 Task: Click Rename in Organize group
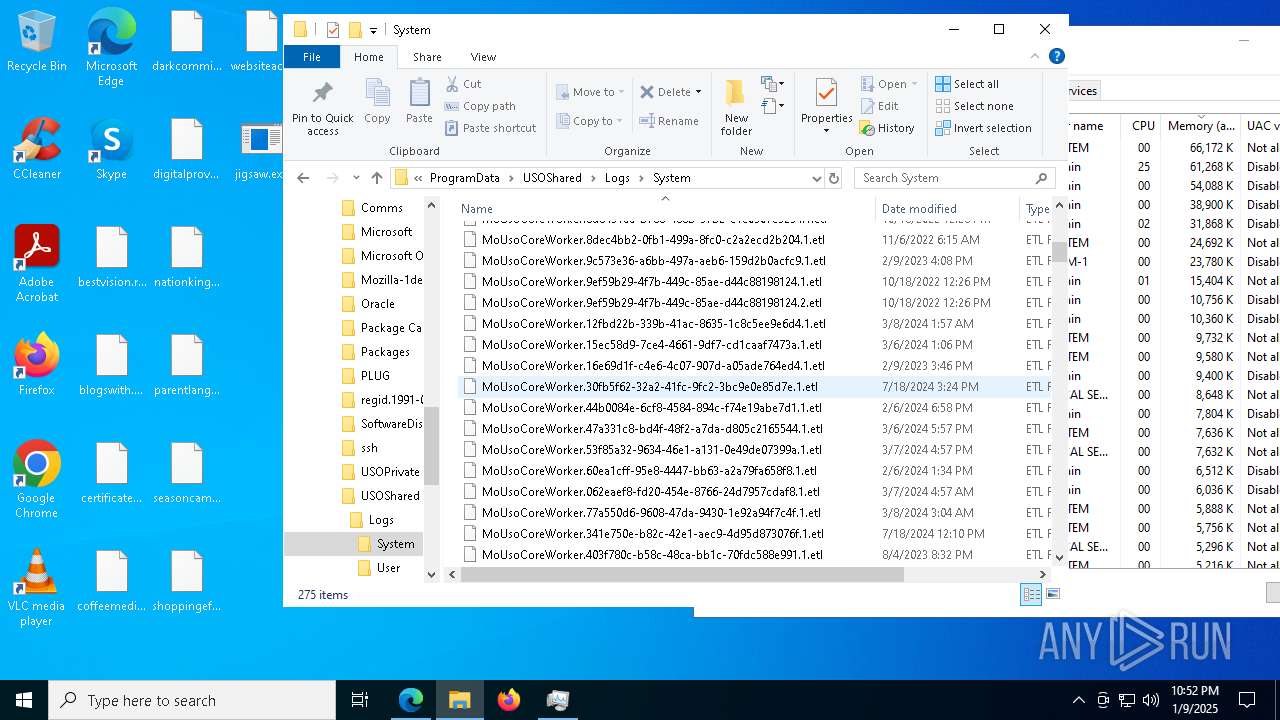pos(669,121)
